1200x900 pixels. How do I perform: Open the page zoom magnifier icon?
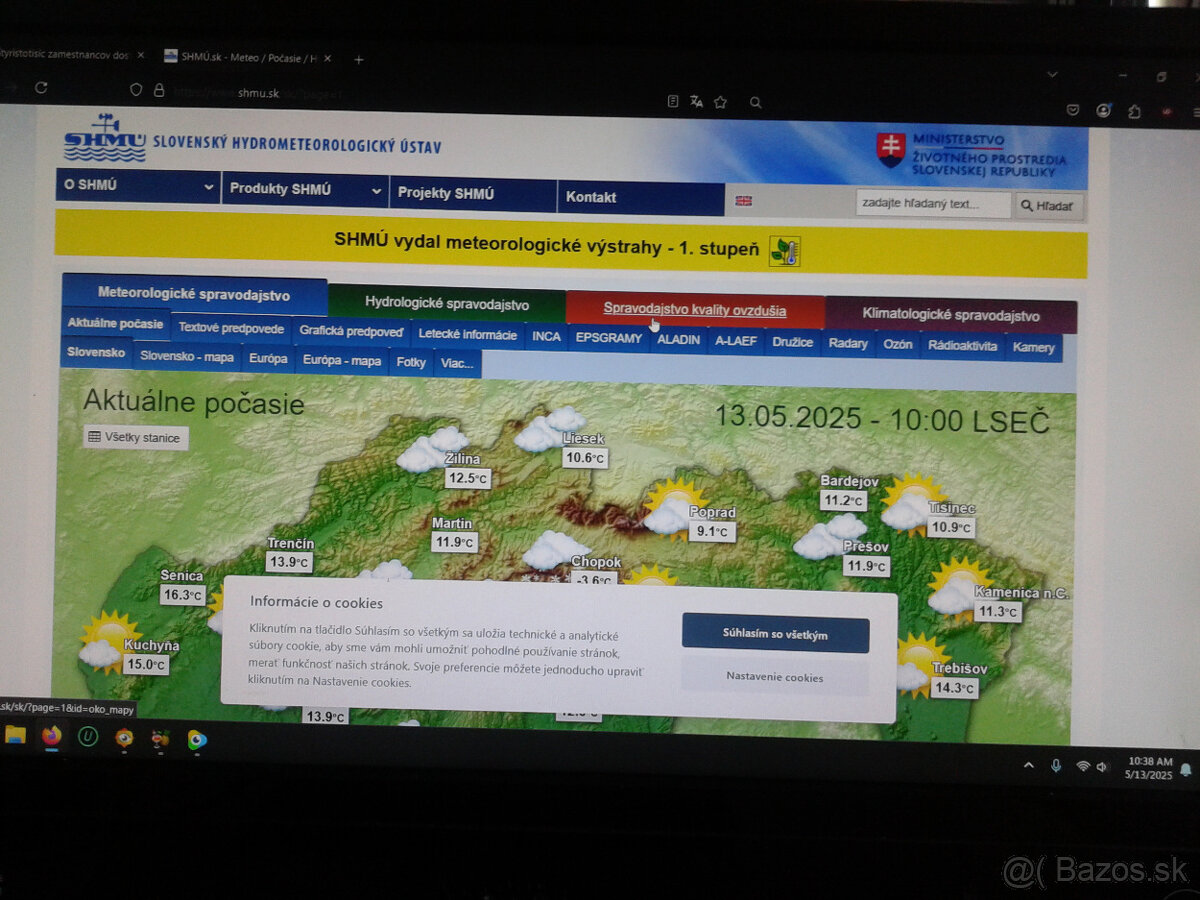click(x=756, y=102)
